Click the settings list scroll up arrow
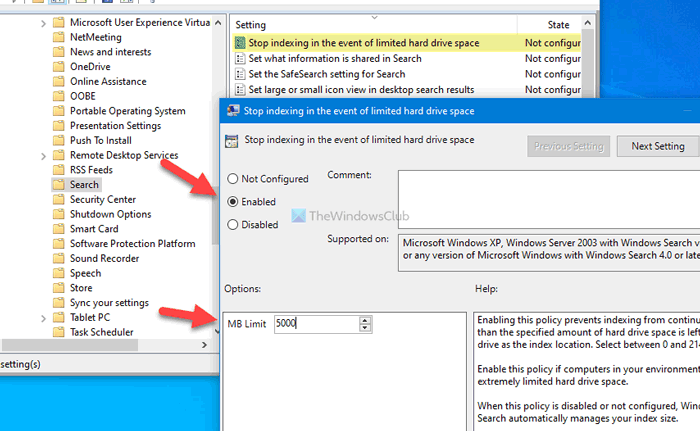 [x=588, y=23]
